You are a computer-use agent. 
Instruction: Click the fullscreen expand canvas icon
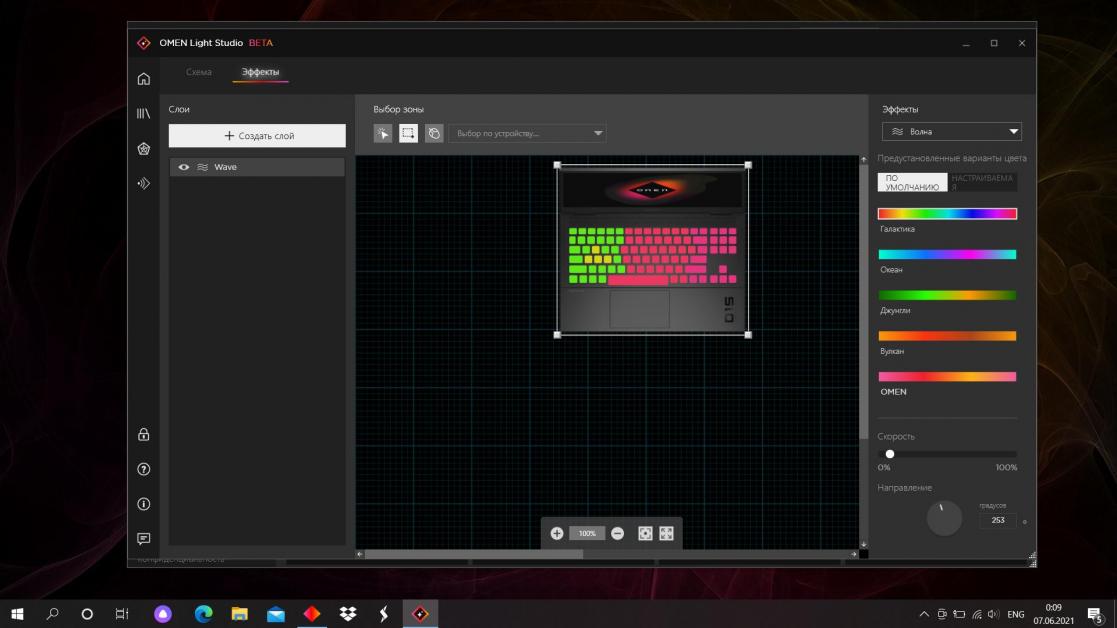pos(667,533)
